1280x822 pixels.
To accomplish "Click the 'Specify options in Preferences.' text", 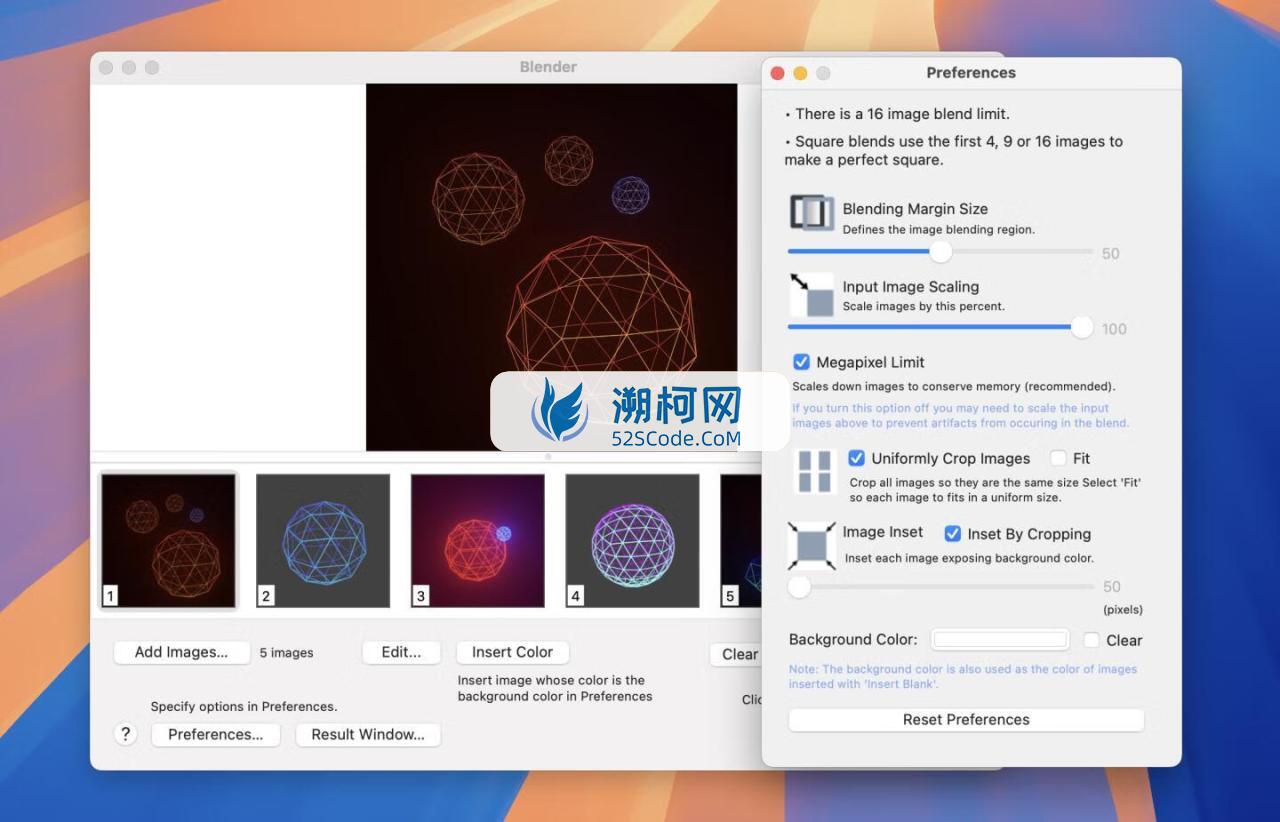I will point(244,706).
